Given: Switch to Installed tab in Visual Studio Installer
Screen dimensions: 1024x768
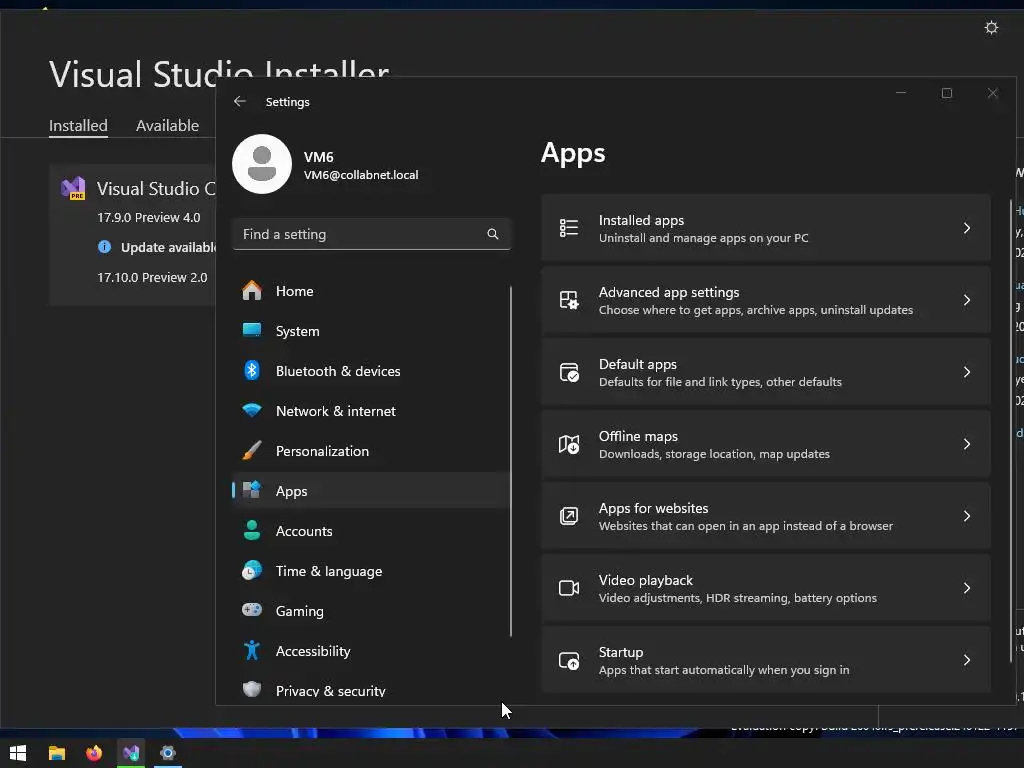Looking at the screenshot, I should (x=78, y=125).
